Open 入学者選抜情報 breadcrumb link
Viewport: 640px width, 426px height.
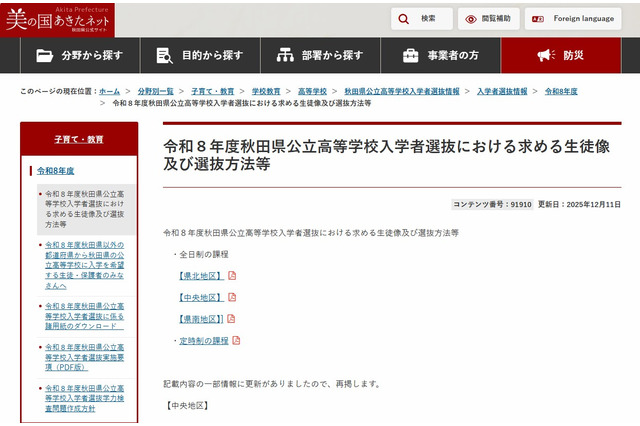click(x=502, y=91)
